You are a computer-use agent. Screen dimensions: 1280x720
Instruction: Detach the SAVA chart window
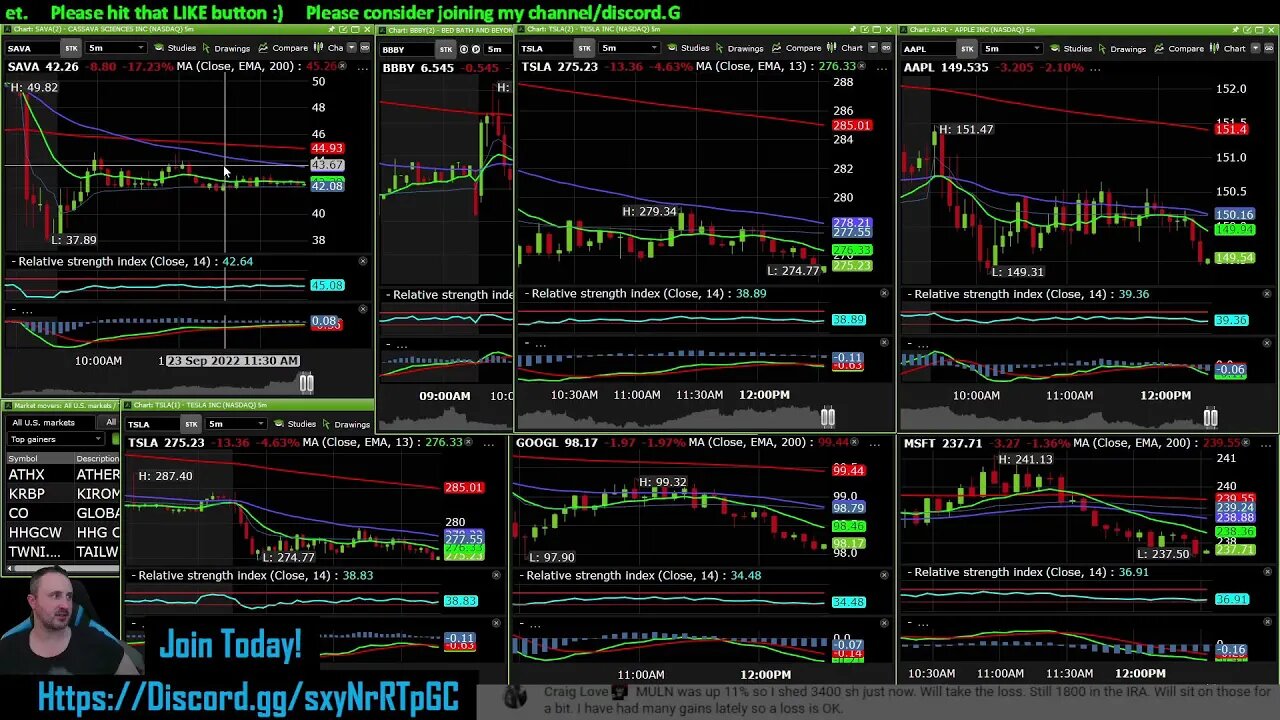pyautogui.click(x=343, y=30)
